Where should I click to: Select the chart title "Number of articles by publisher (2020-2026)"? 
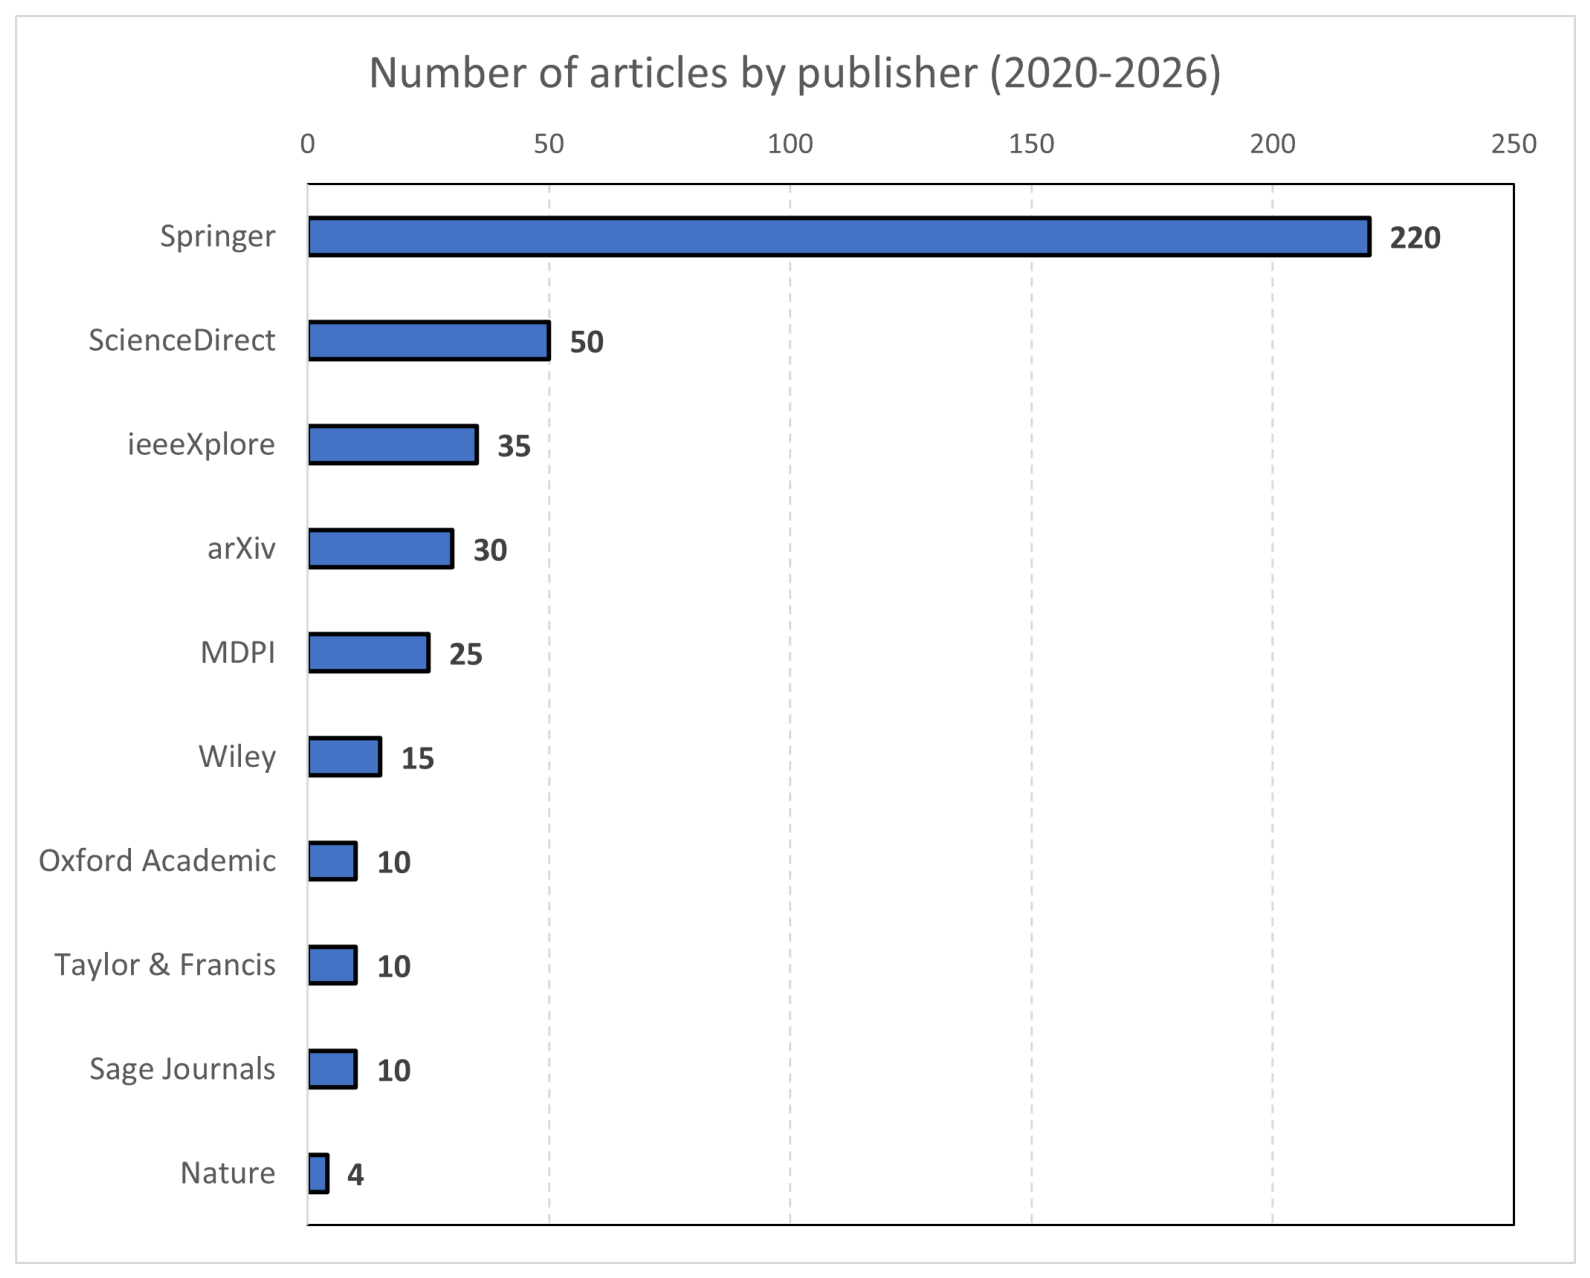click(795, 73)
